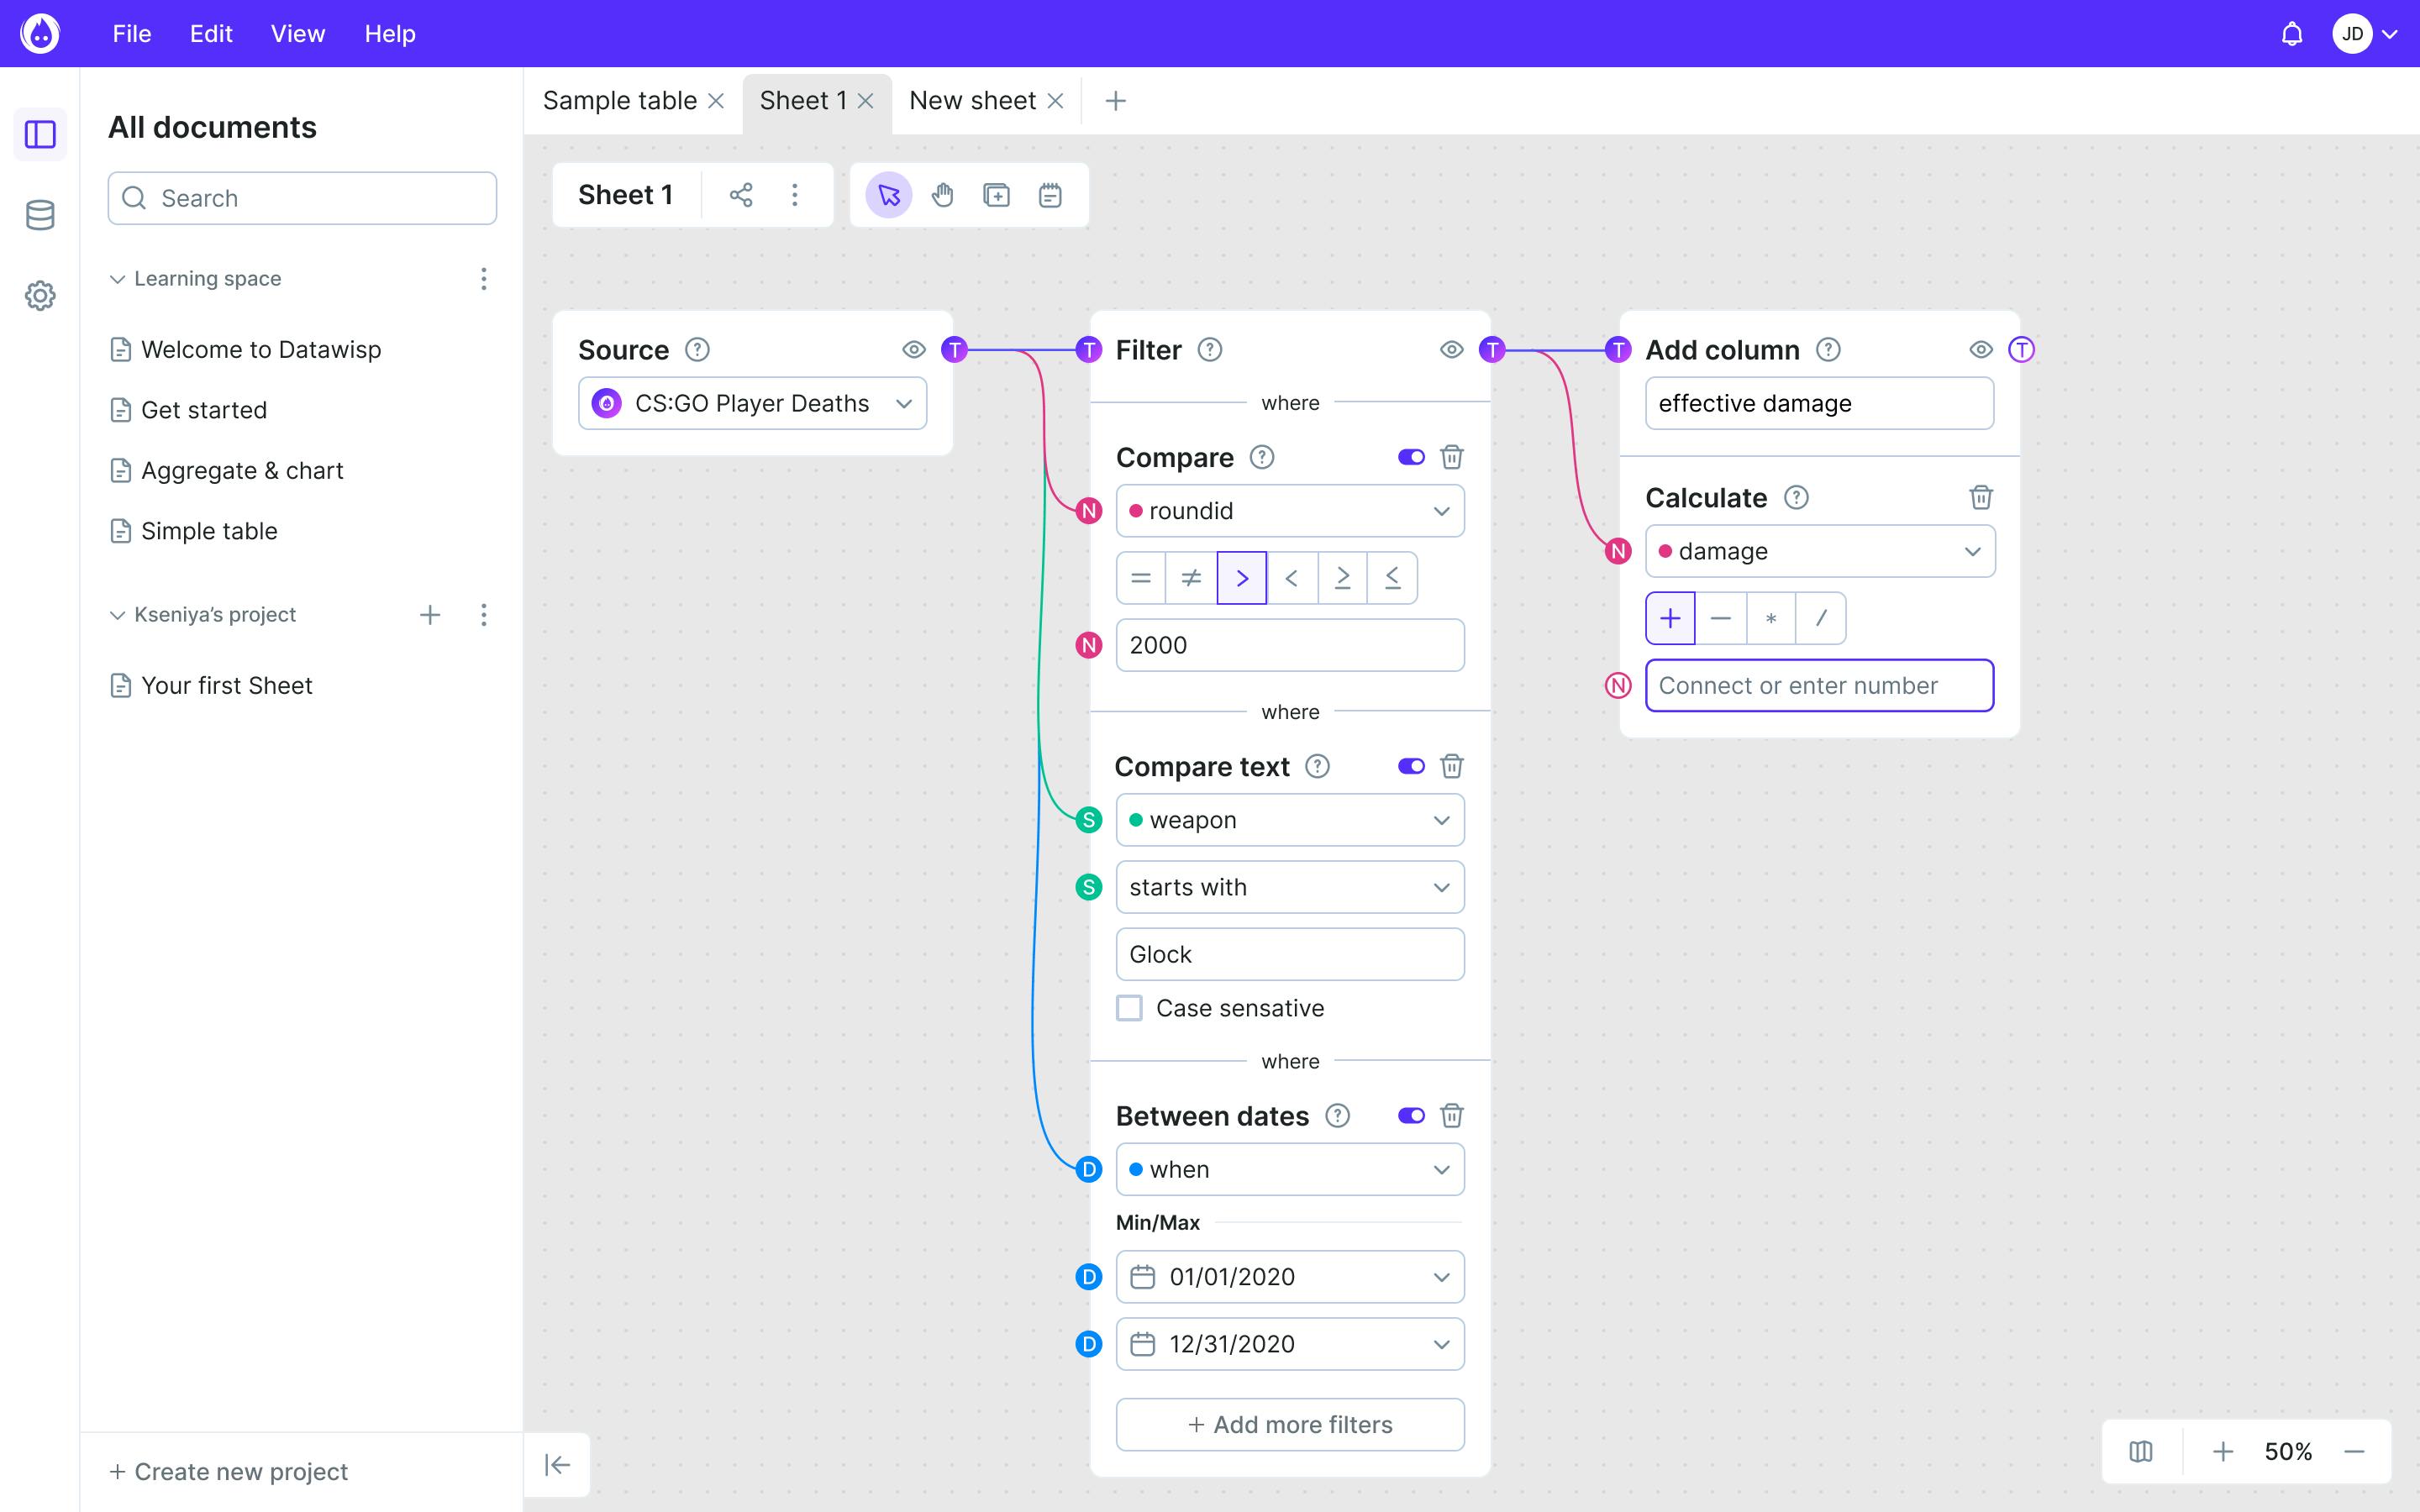Open the View menu
Image resolution: width=2420 pixels, height=1512 pixels.
click(297, 34)
